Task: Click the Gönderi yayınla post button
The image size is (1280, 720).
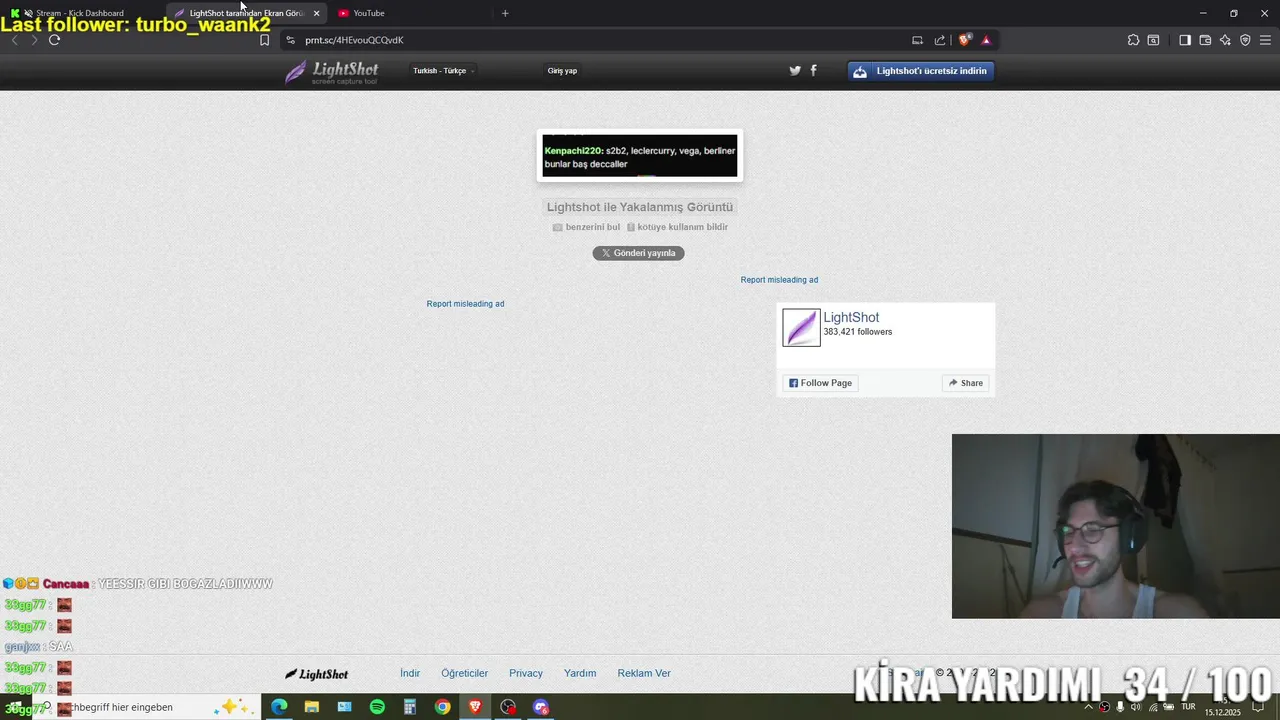Action: point(638,253)
